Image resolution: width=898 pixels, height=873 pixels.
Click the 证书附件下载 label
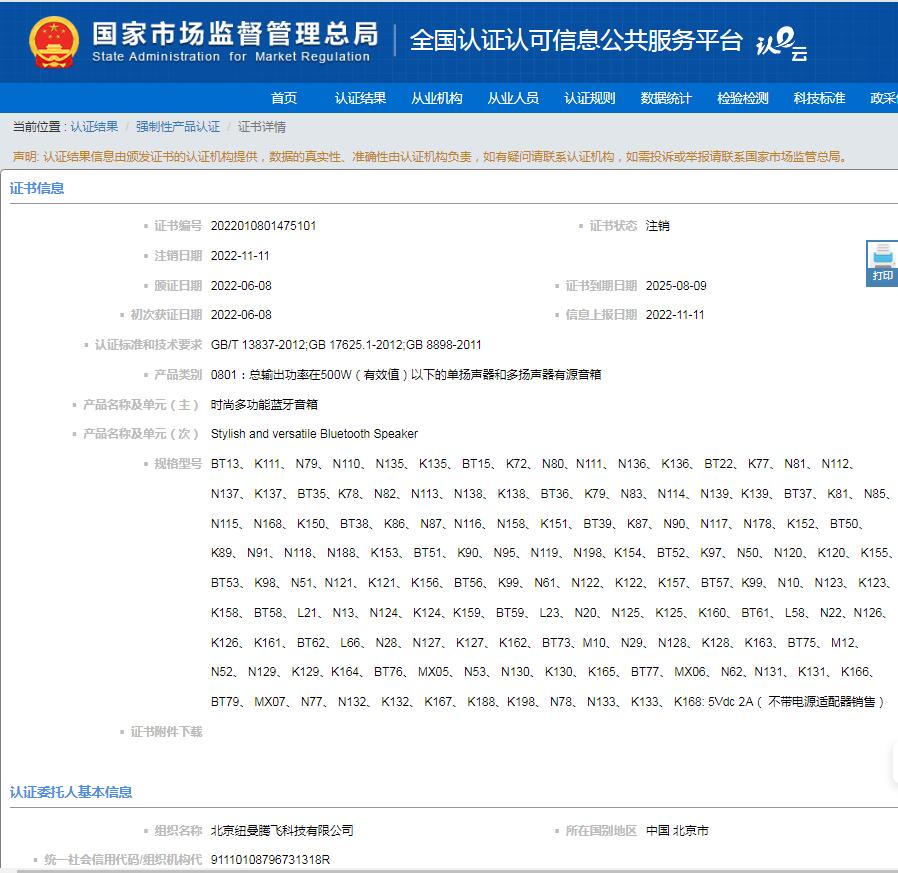[x=166, y=732]
